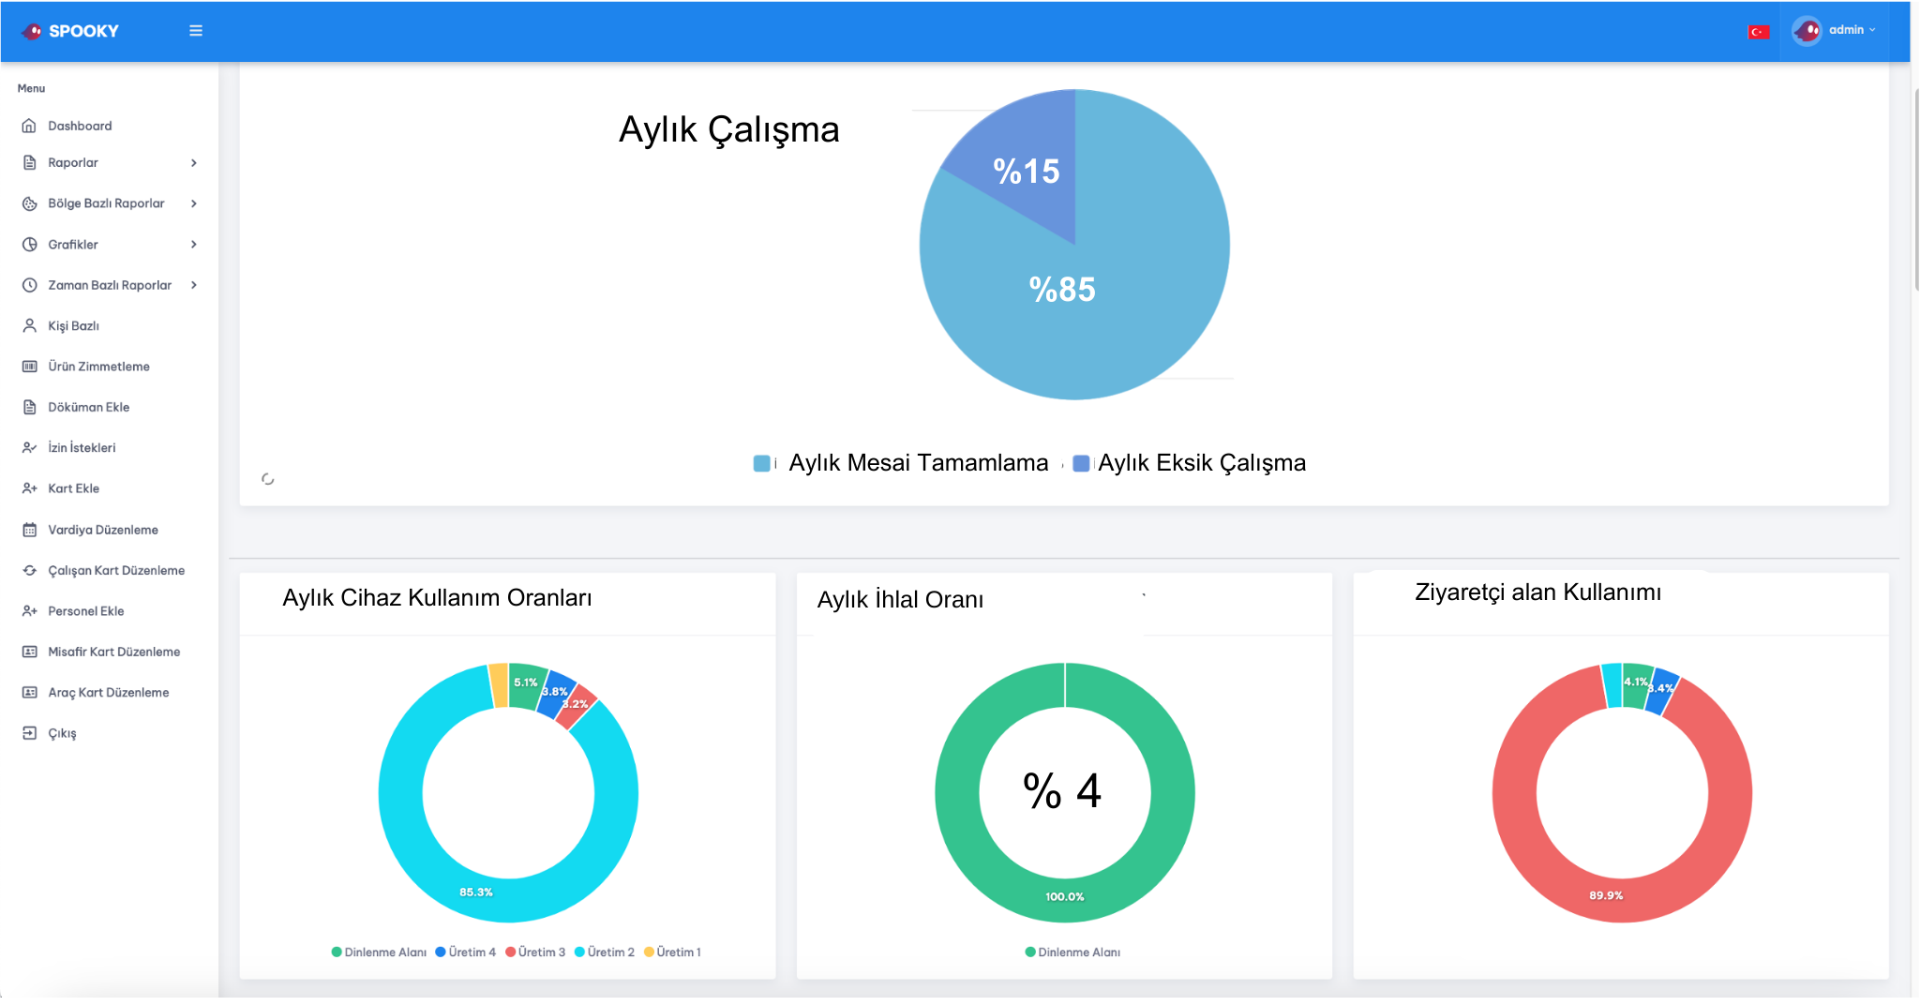The image size is (1920, 998).
Task: Click the Dashboard home icon
Action: (x=30, y=126)
